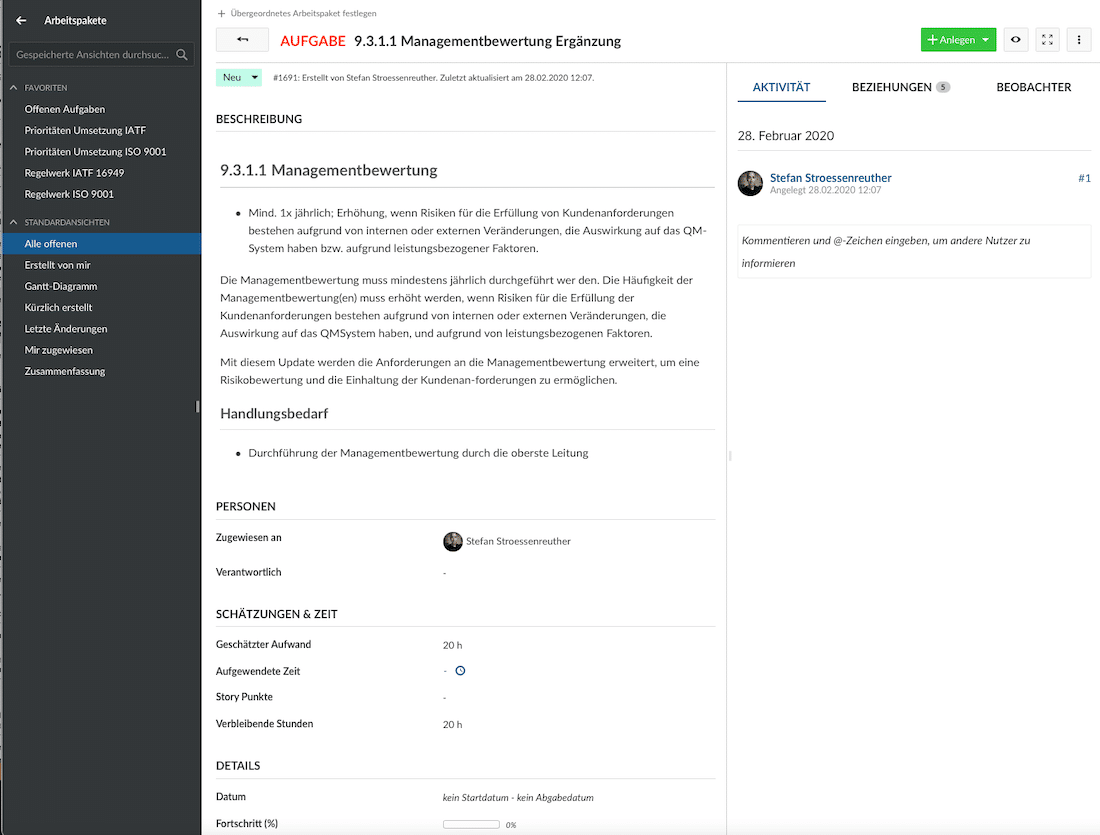Enter fullscreen view with the expand icon
This screenshot has width=1100, height=835.
[1047, 40]
